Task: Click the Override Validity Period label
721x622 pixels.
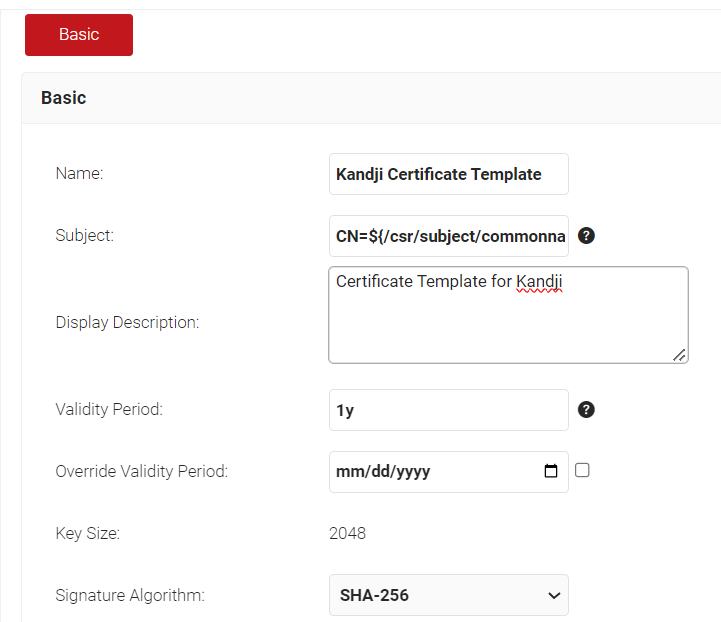Action: [x=141, y=471]
